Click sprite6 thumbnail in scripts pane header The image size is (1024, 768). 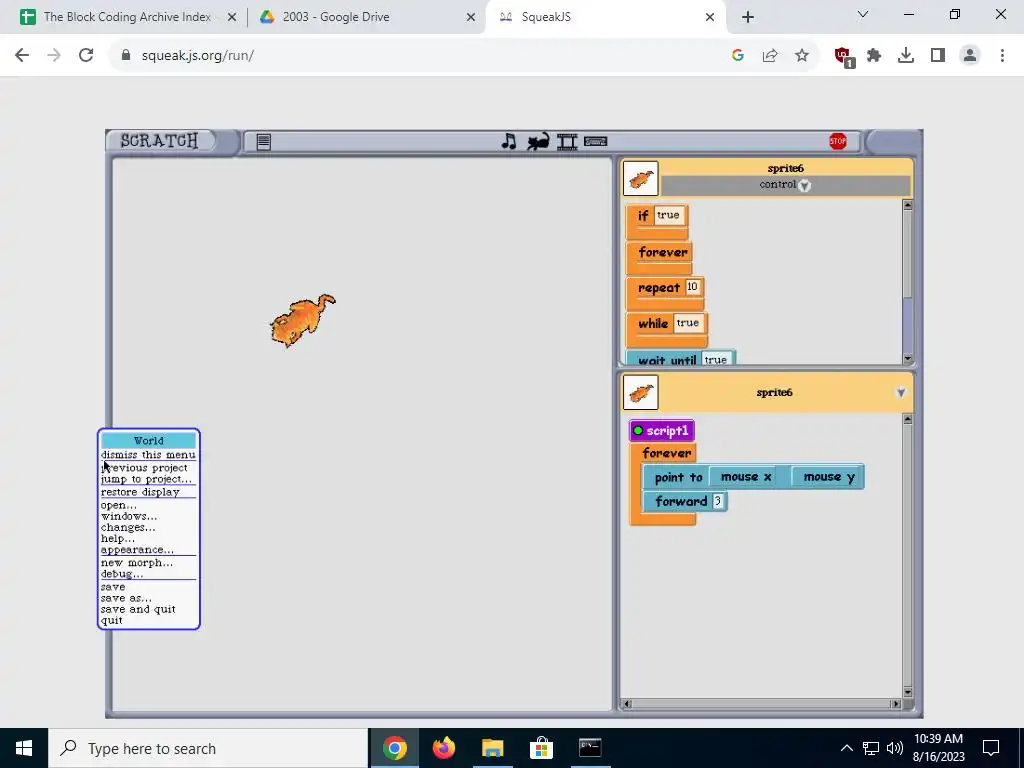(x=641, y=392)
